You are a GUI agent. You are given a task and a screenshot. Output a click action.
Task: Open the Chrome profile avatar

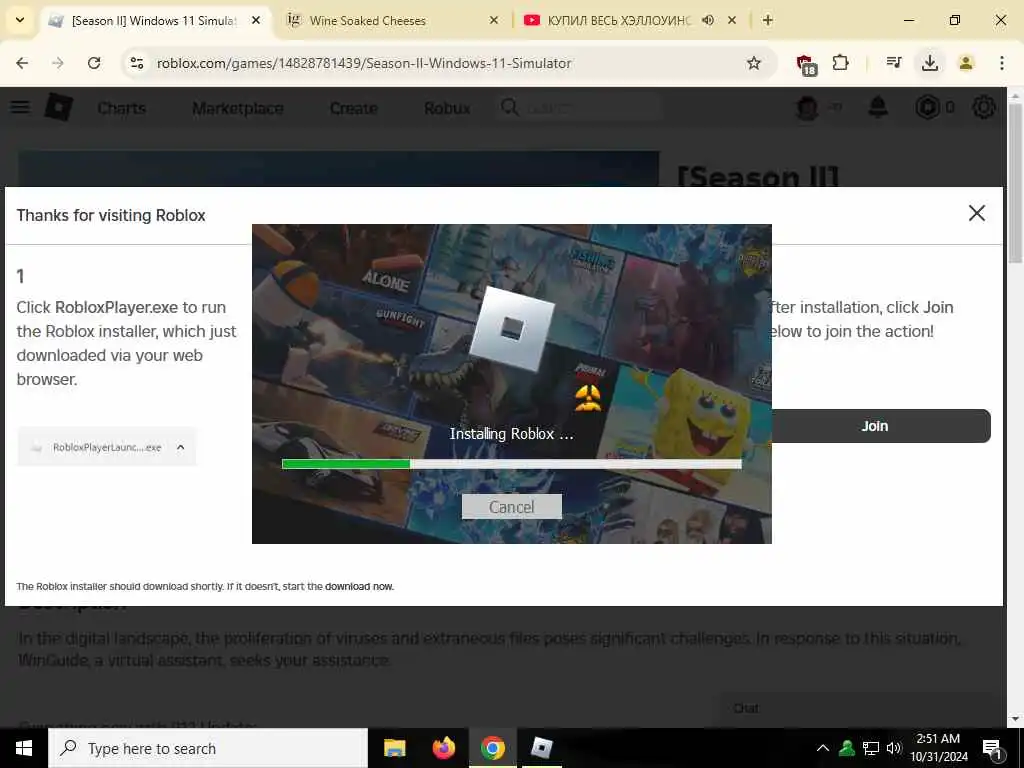point(966,63)
